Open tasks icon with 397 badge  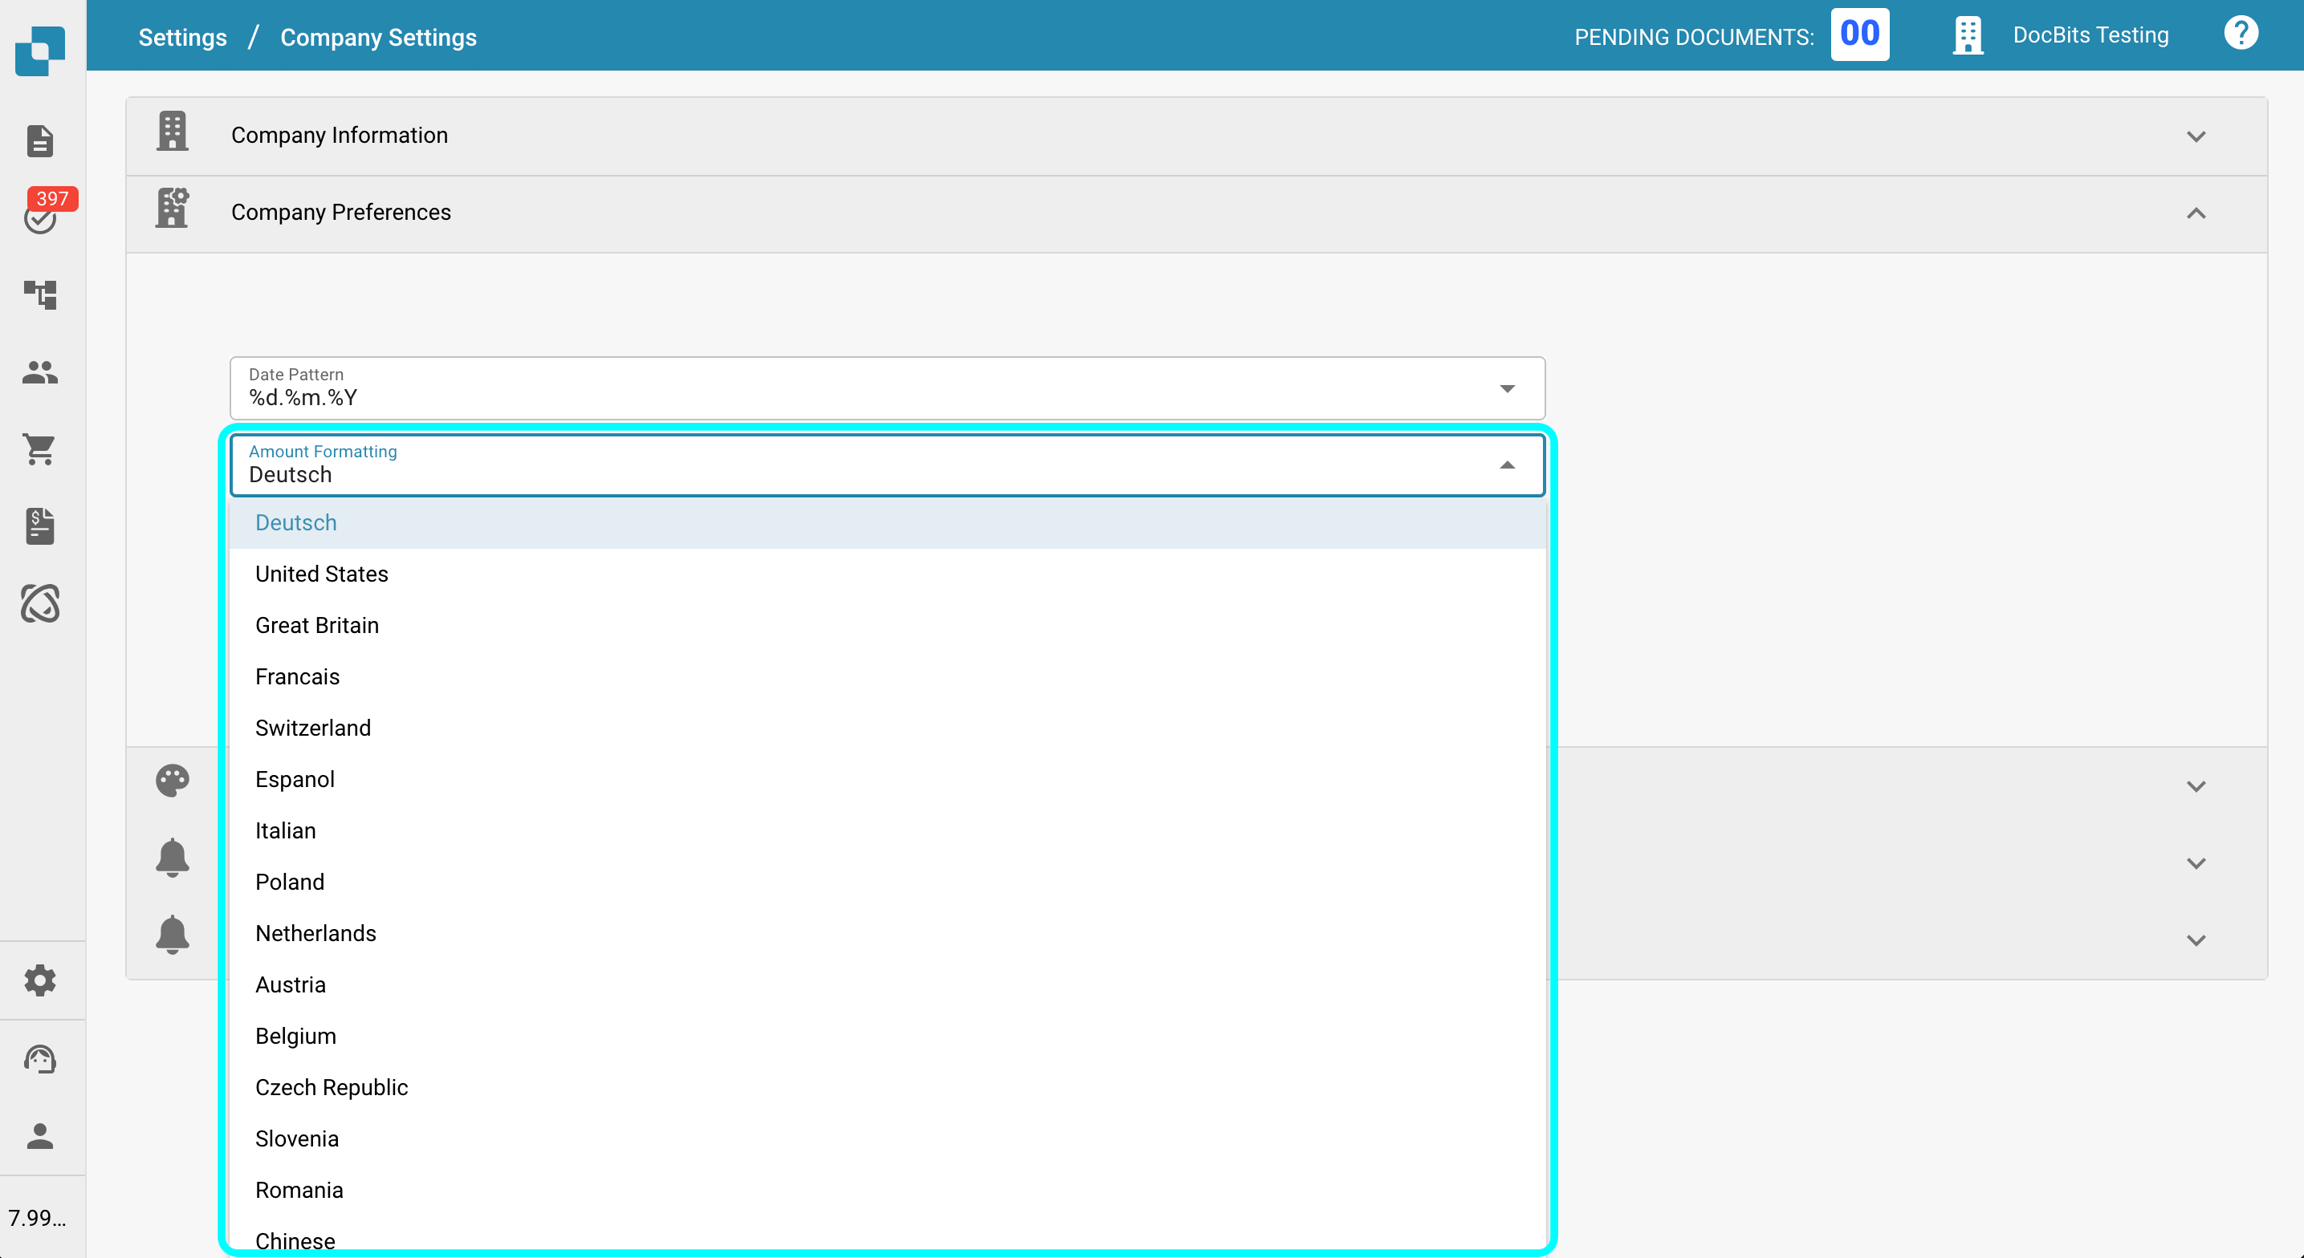(40, 216)
